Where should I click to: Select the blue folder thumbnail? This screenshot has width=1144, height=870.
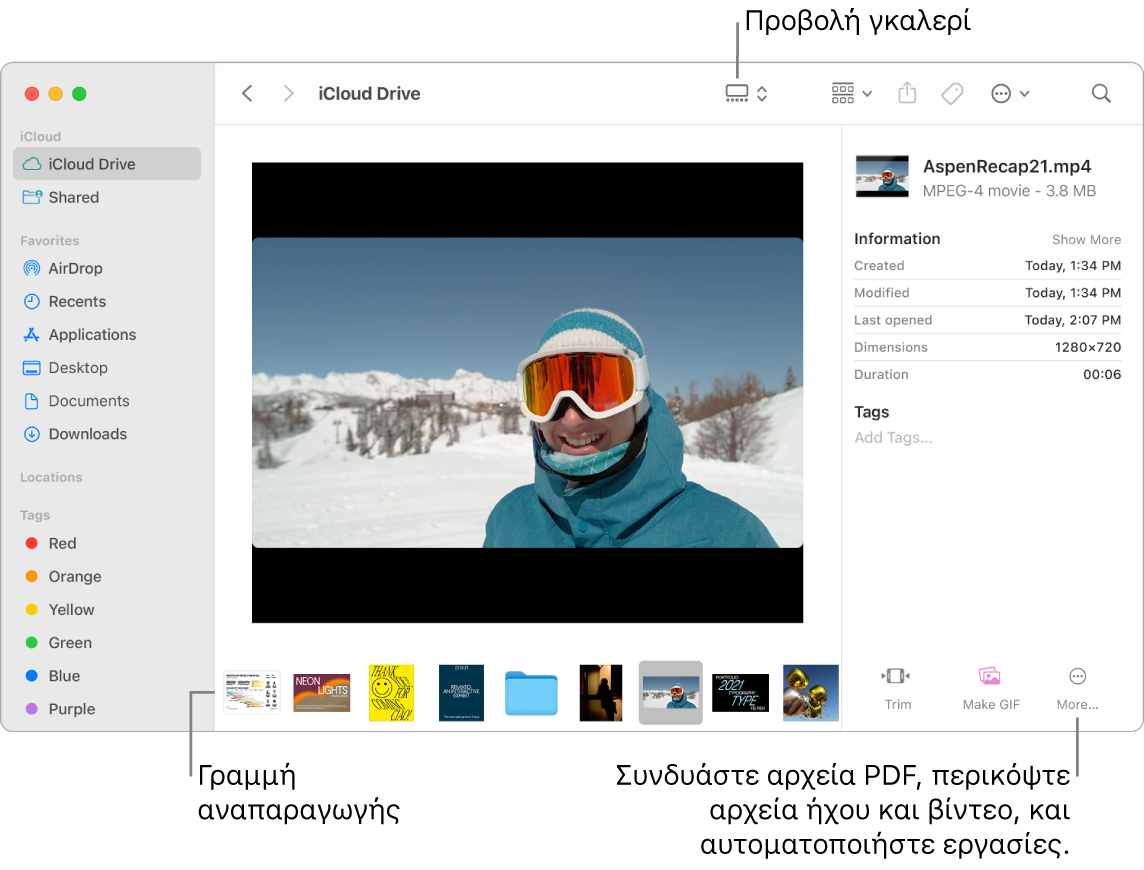pos(531,692)
